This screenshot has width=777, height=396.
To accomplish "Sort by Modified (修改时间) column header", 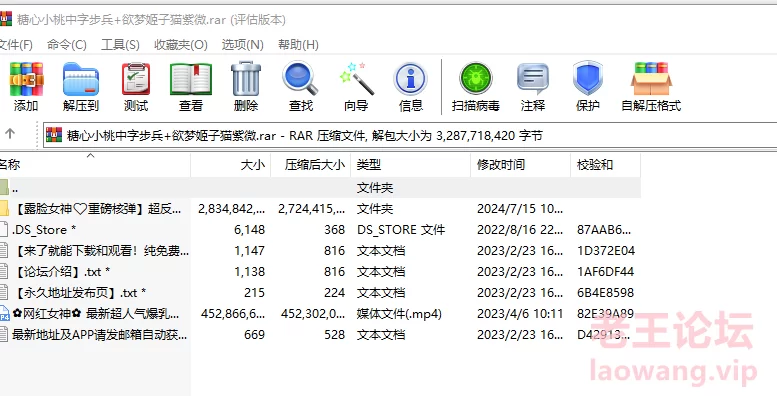I will (520, 165).
